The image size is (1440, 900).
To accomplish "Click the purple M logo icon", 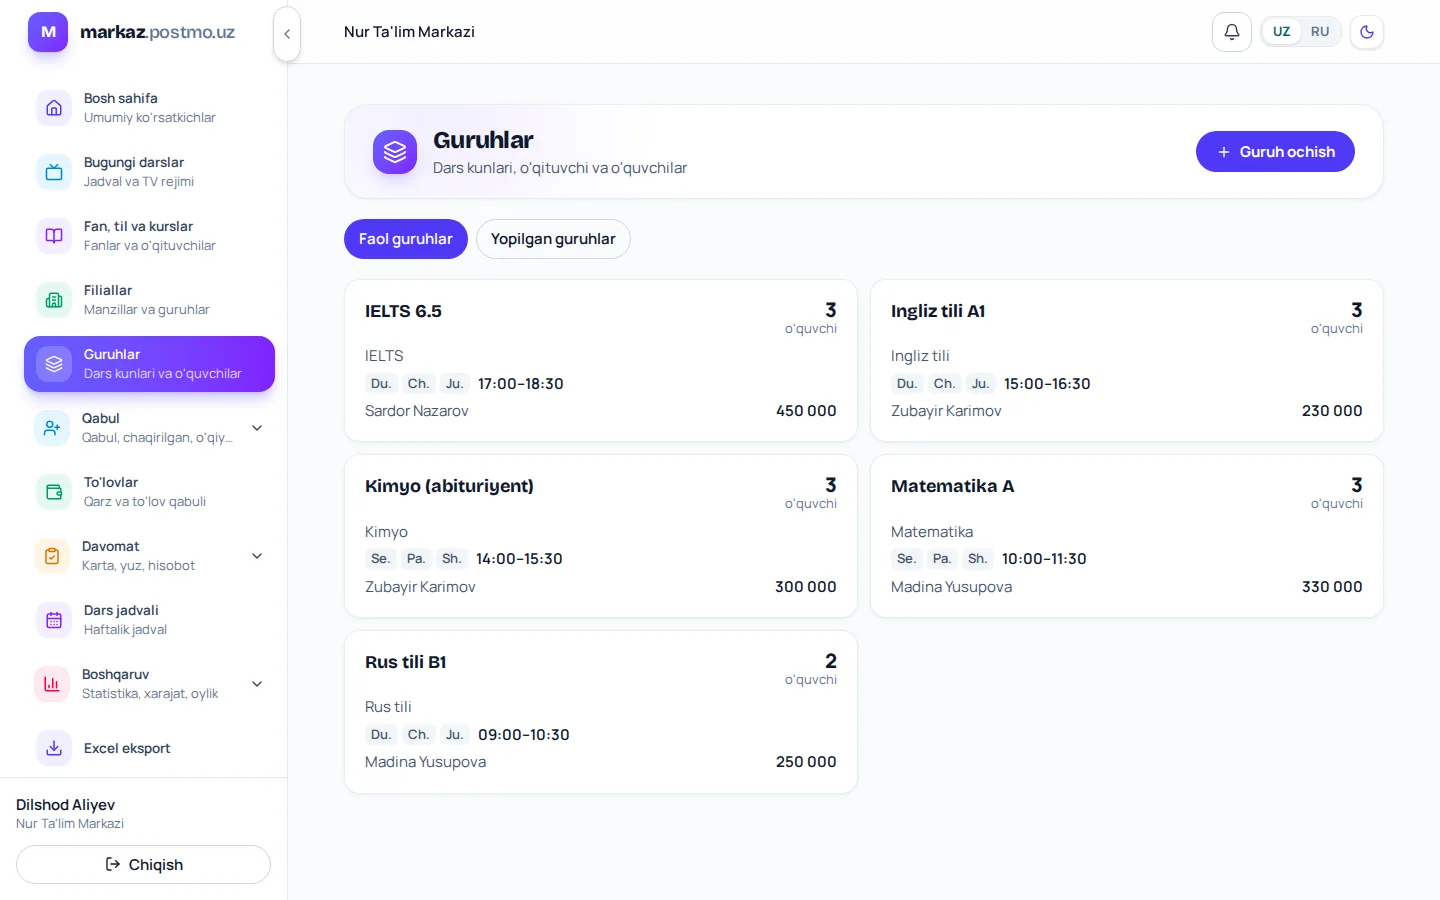I will [x=48, y=32].
